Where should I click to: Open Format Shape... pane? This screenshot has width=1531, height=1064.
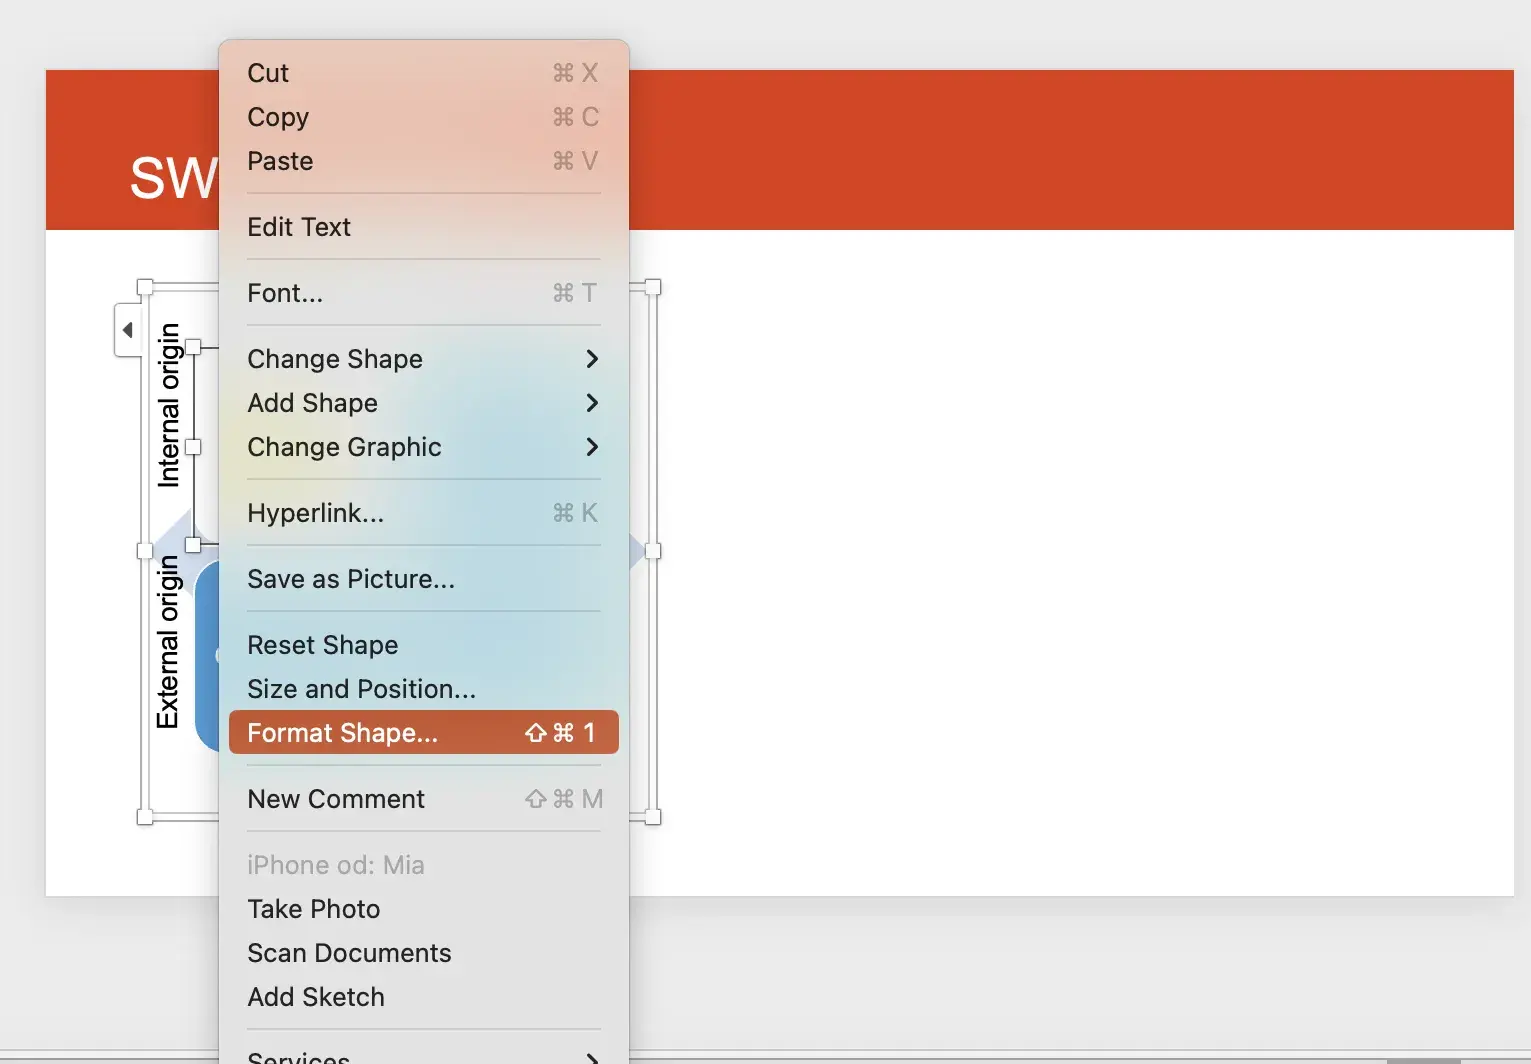[342, 733]
